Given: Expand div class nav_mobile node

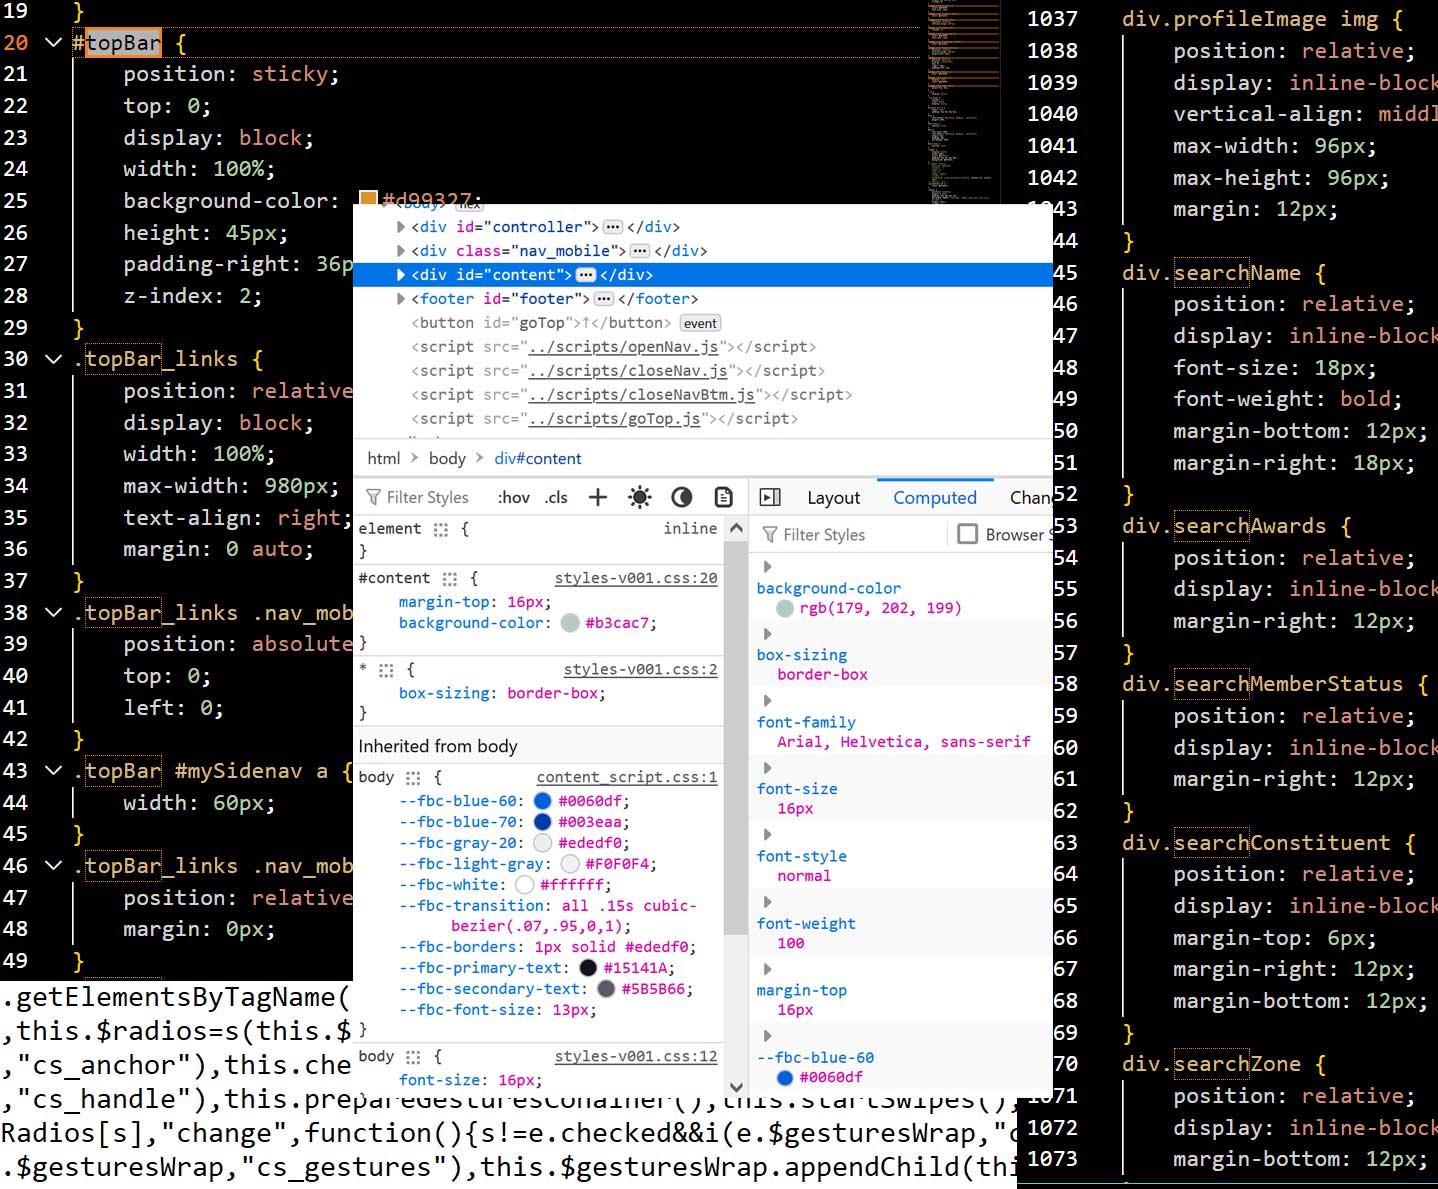Looking at the screenshot, I should click(401, 251).
